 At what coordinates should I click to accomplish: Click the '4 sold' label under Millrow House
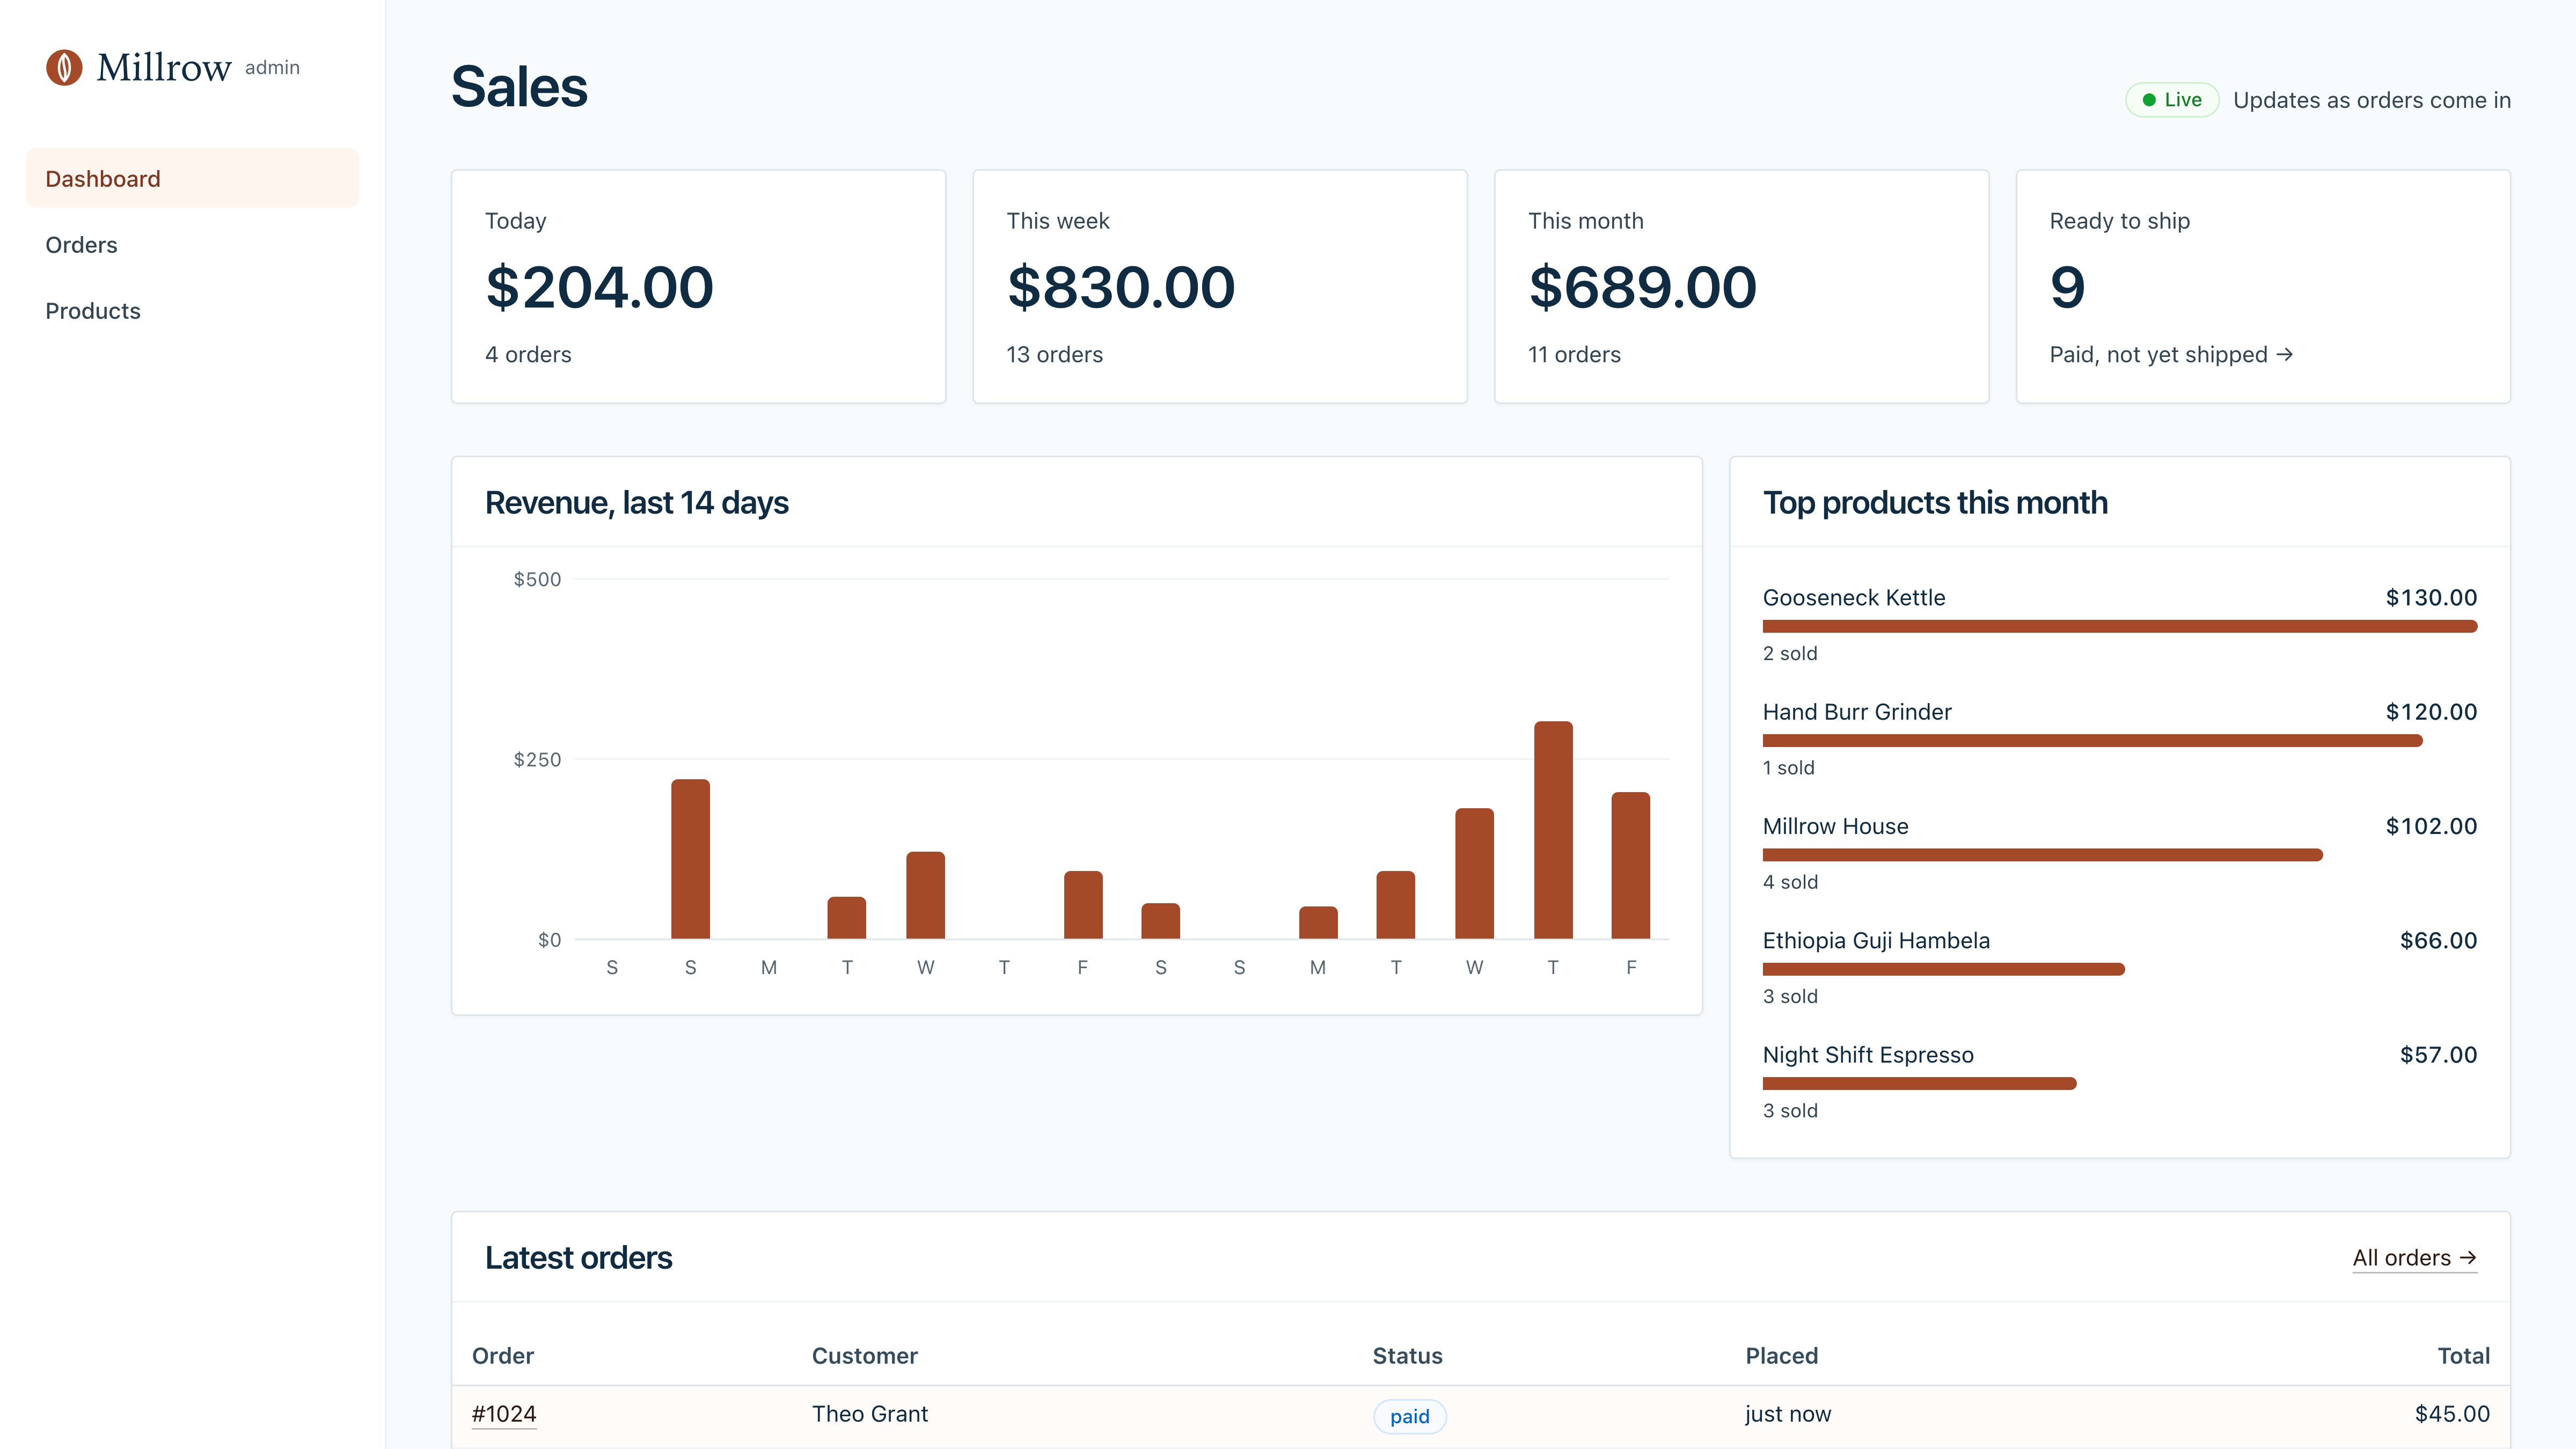pyautogui.click(x=1790, y=882)
